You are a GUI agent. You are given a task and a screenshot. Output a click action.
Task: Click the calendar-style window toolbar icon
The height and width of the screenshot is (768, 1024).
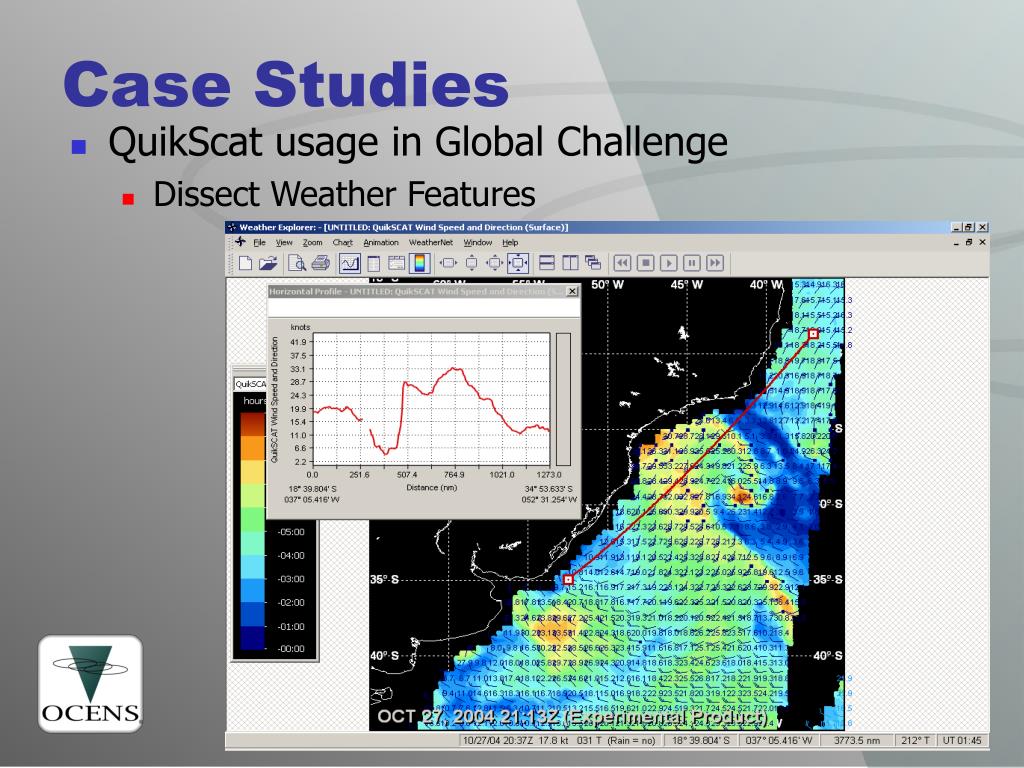(x=396, y=263)
